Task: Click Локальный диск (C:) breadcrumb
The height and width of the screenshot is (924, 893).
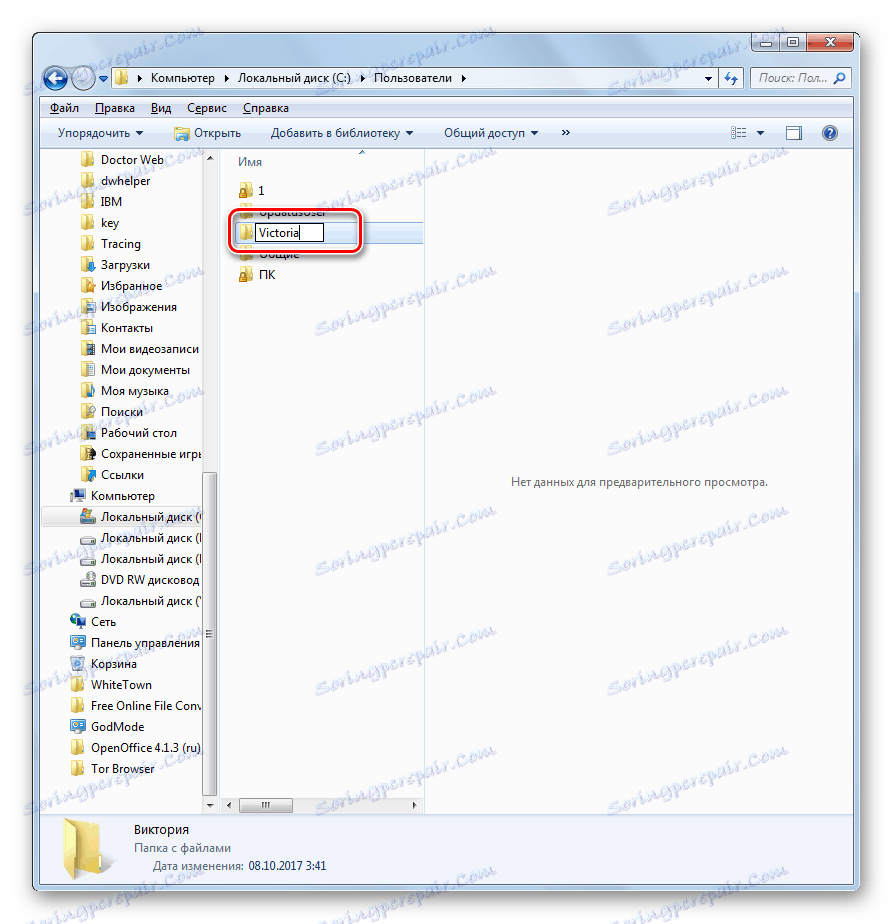Action: [294, 78]
